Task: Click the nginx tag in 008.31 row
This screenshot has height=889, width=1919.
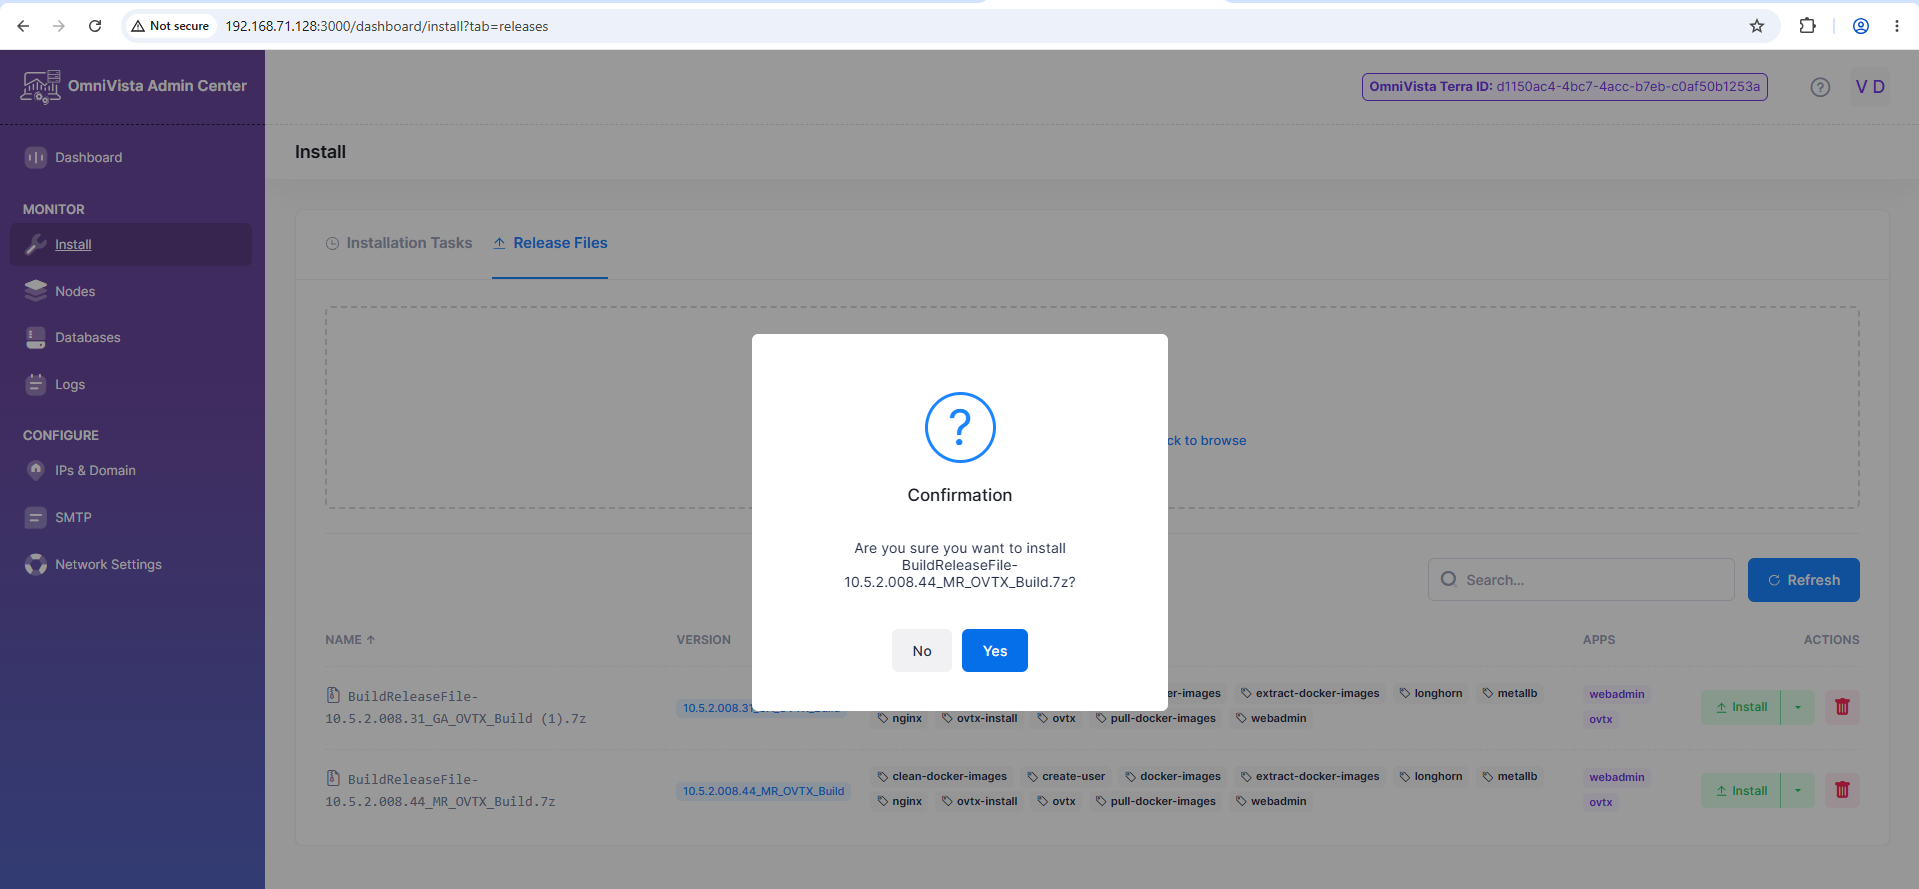Action: pos(900,718)
